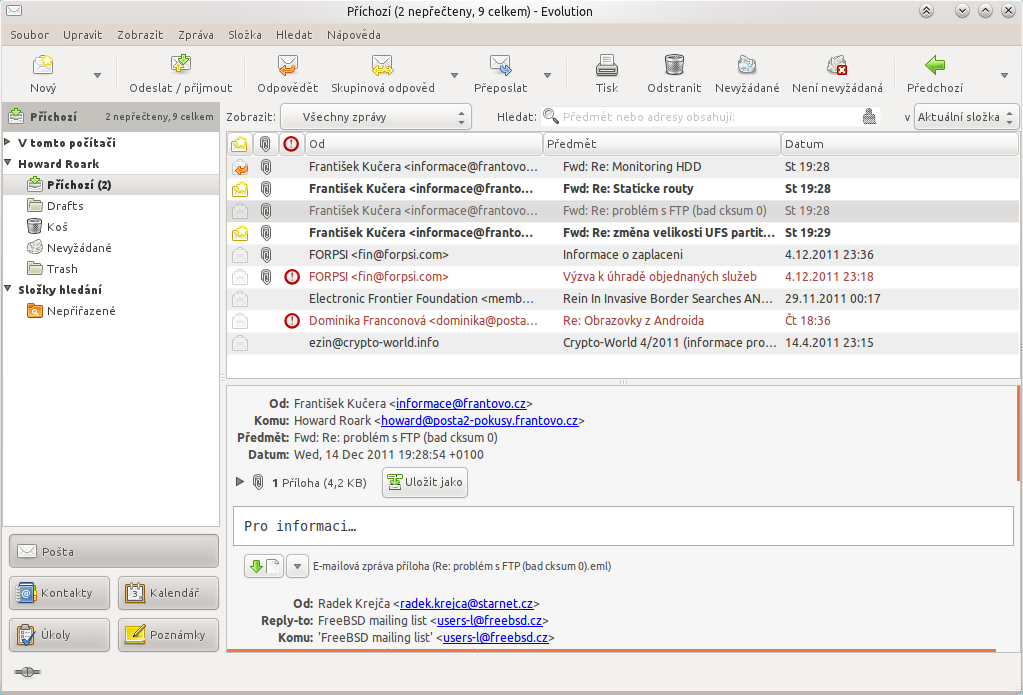
Task: Toggle importance flag on Dominika Franconová message
Action: pyautogui.click(x=291, y=321)
